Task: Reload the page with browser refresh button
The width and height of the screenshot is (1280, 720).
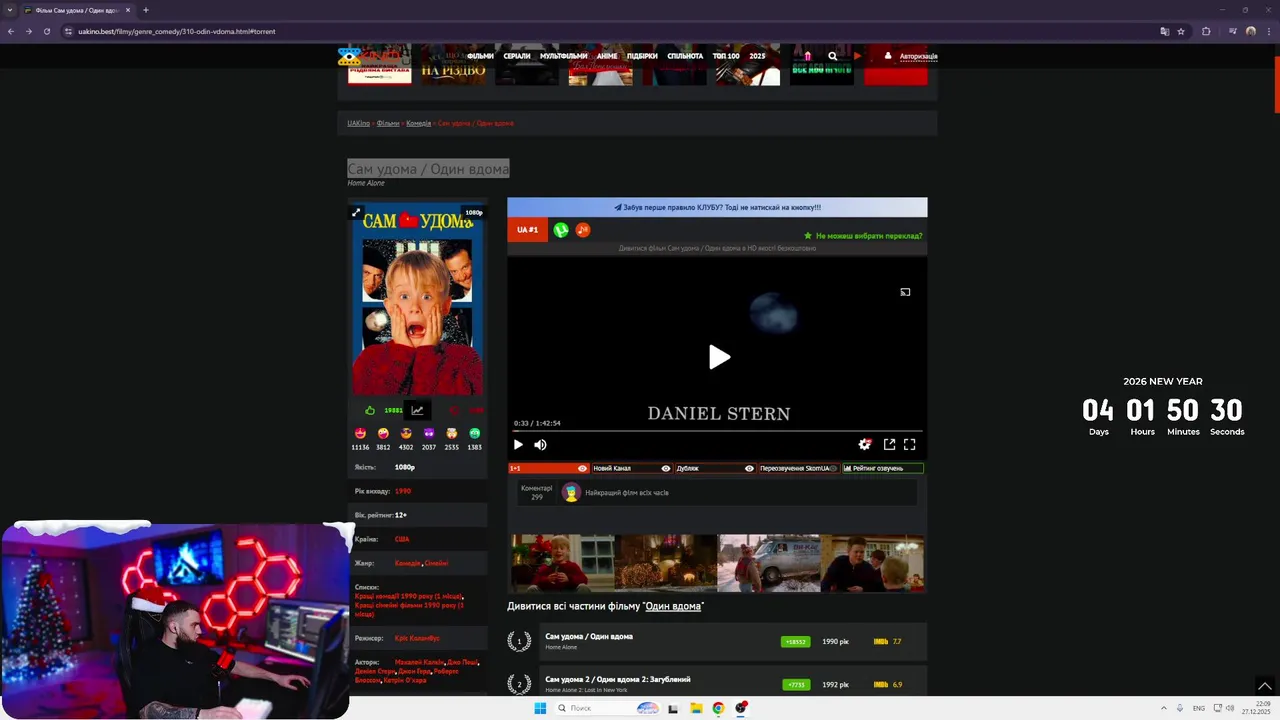Action: 46,31
